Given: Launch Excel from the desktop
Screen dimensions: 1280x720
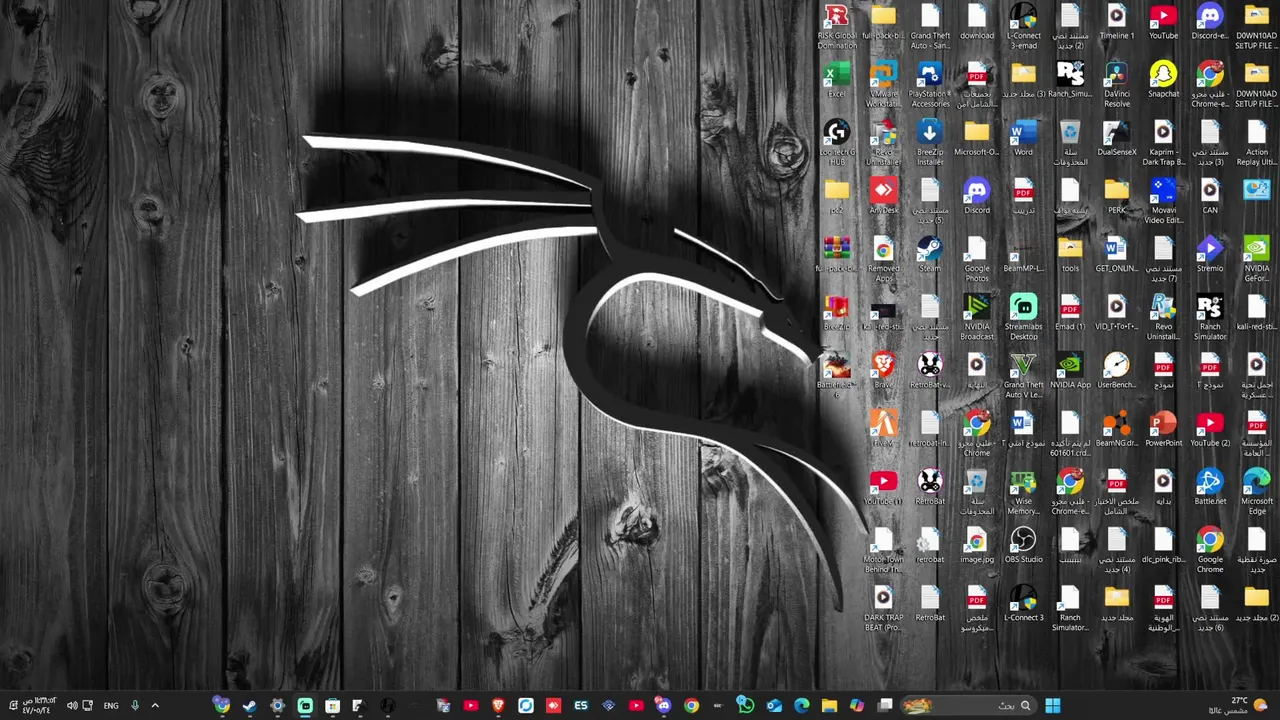Looking at the screenshot, I should tap(837, 80).
